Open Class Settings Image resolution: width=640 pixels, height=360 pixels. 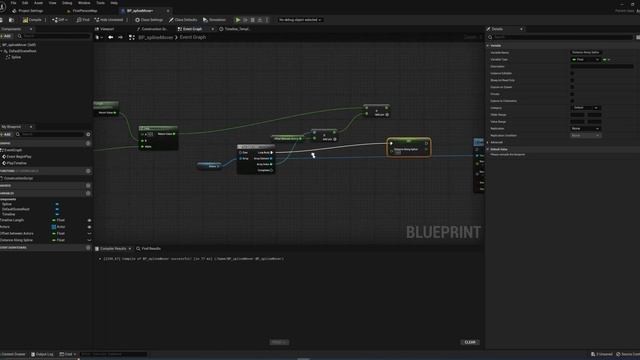tap(149, 20)
